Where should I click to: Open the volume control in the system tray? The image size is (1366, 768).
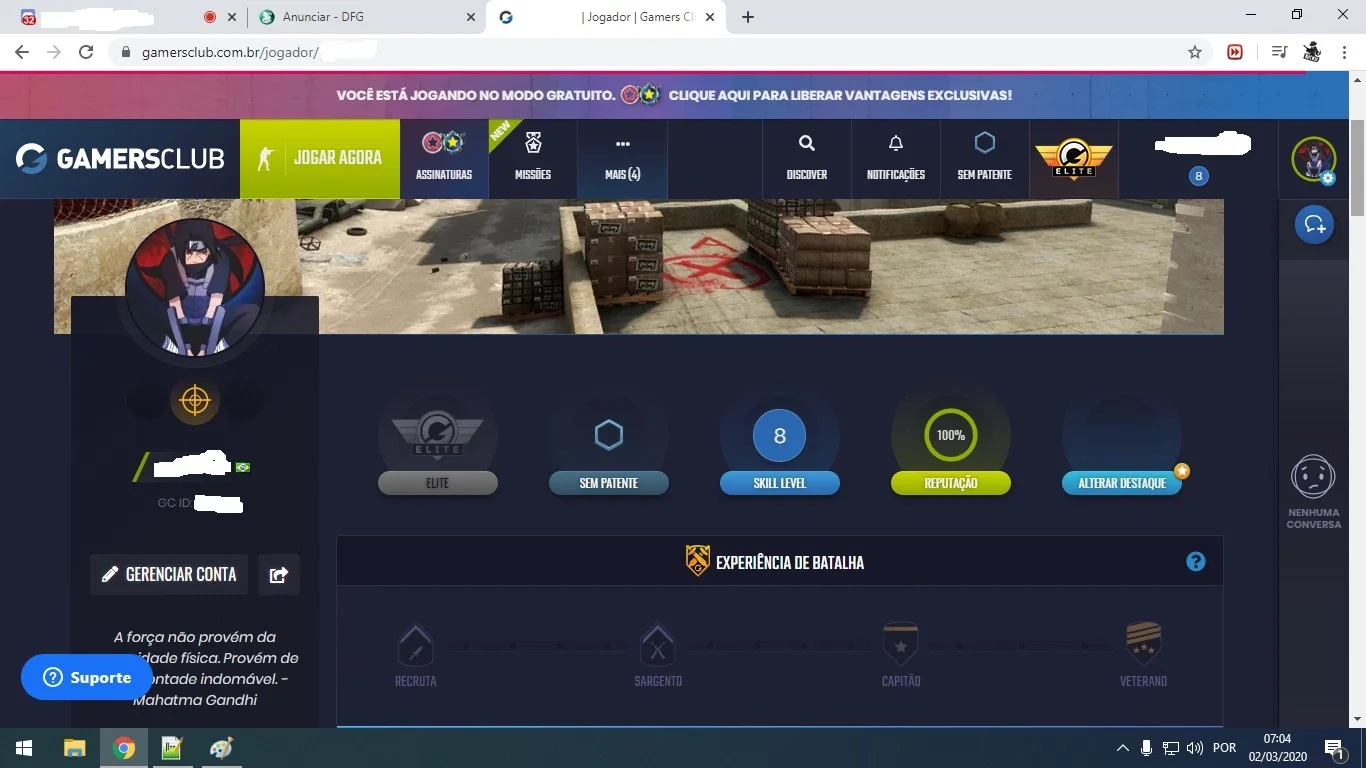click(x=1194, y=748)
